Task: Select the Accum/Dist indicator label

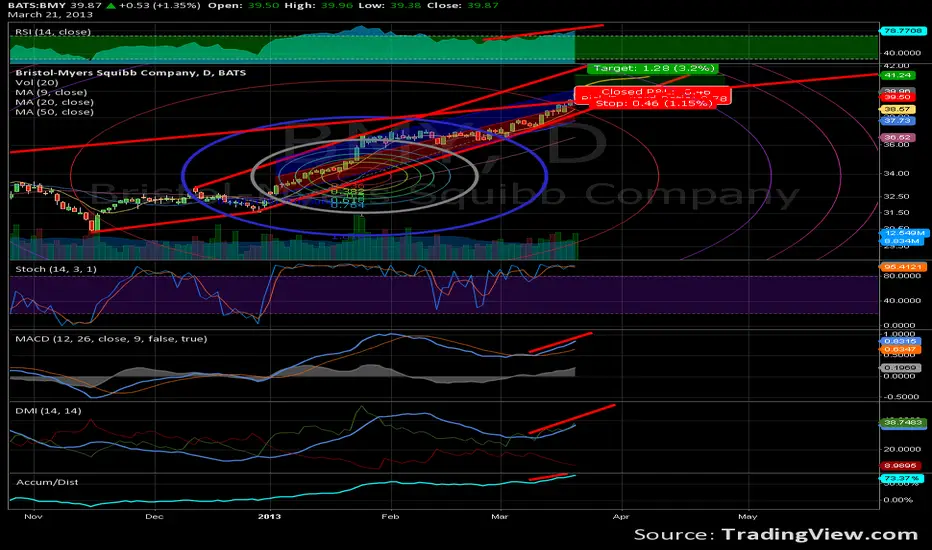Action: 47,482
